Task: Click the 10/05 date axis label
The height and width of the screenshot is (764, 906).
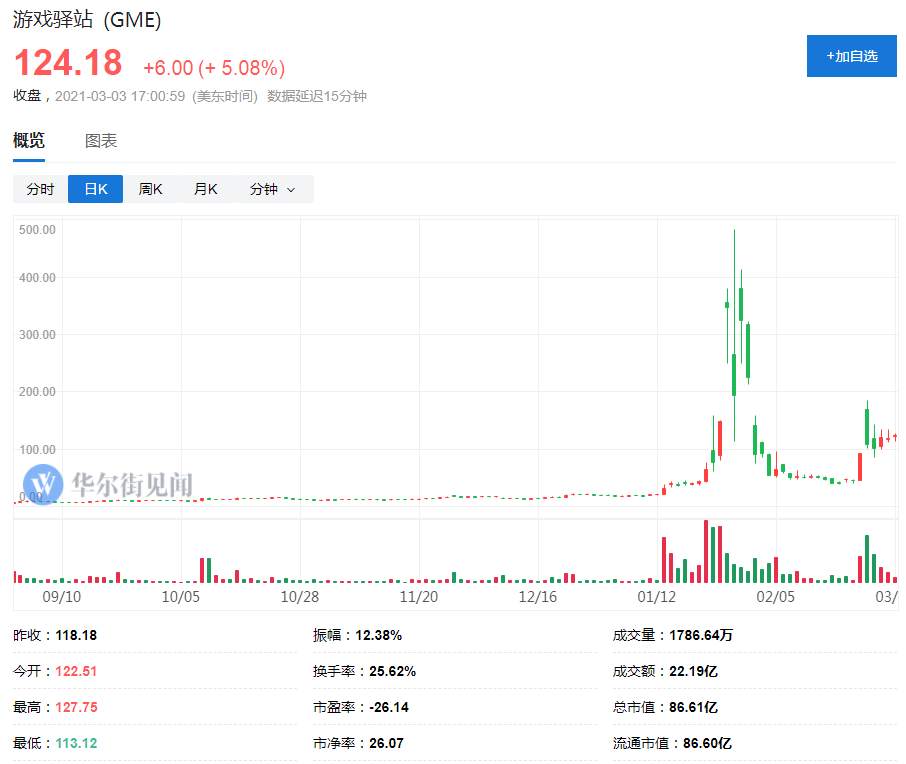Action: [181, 596]
